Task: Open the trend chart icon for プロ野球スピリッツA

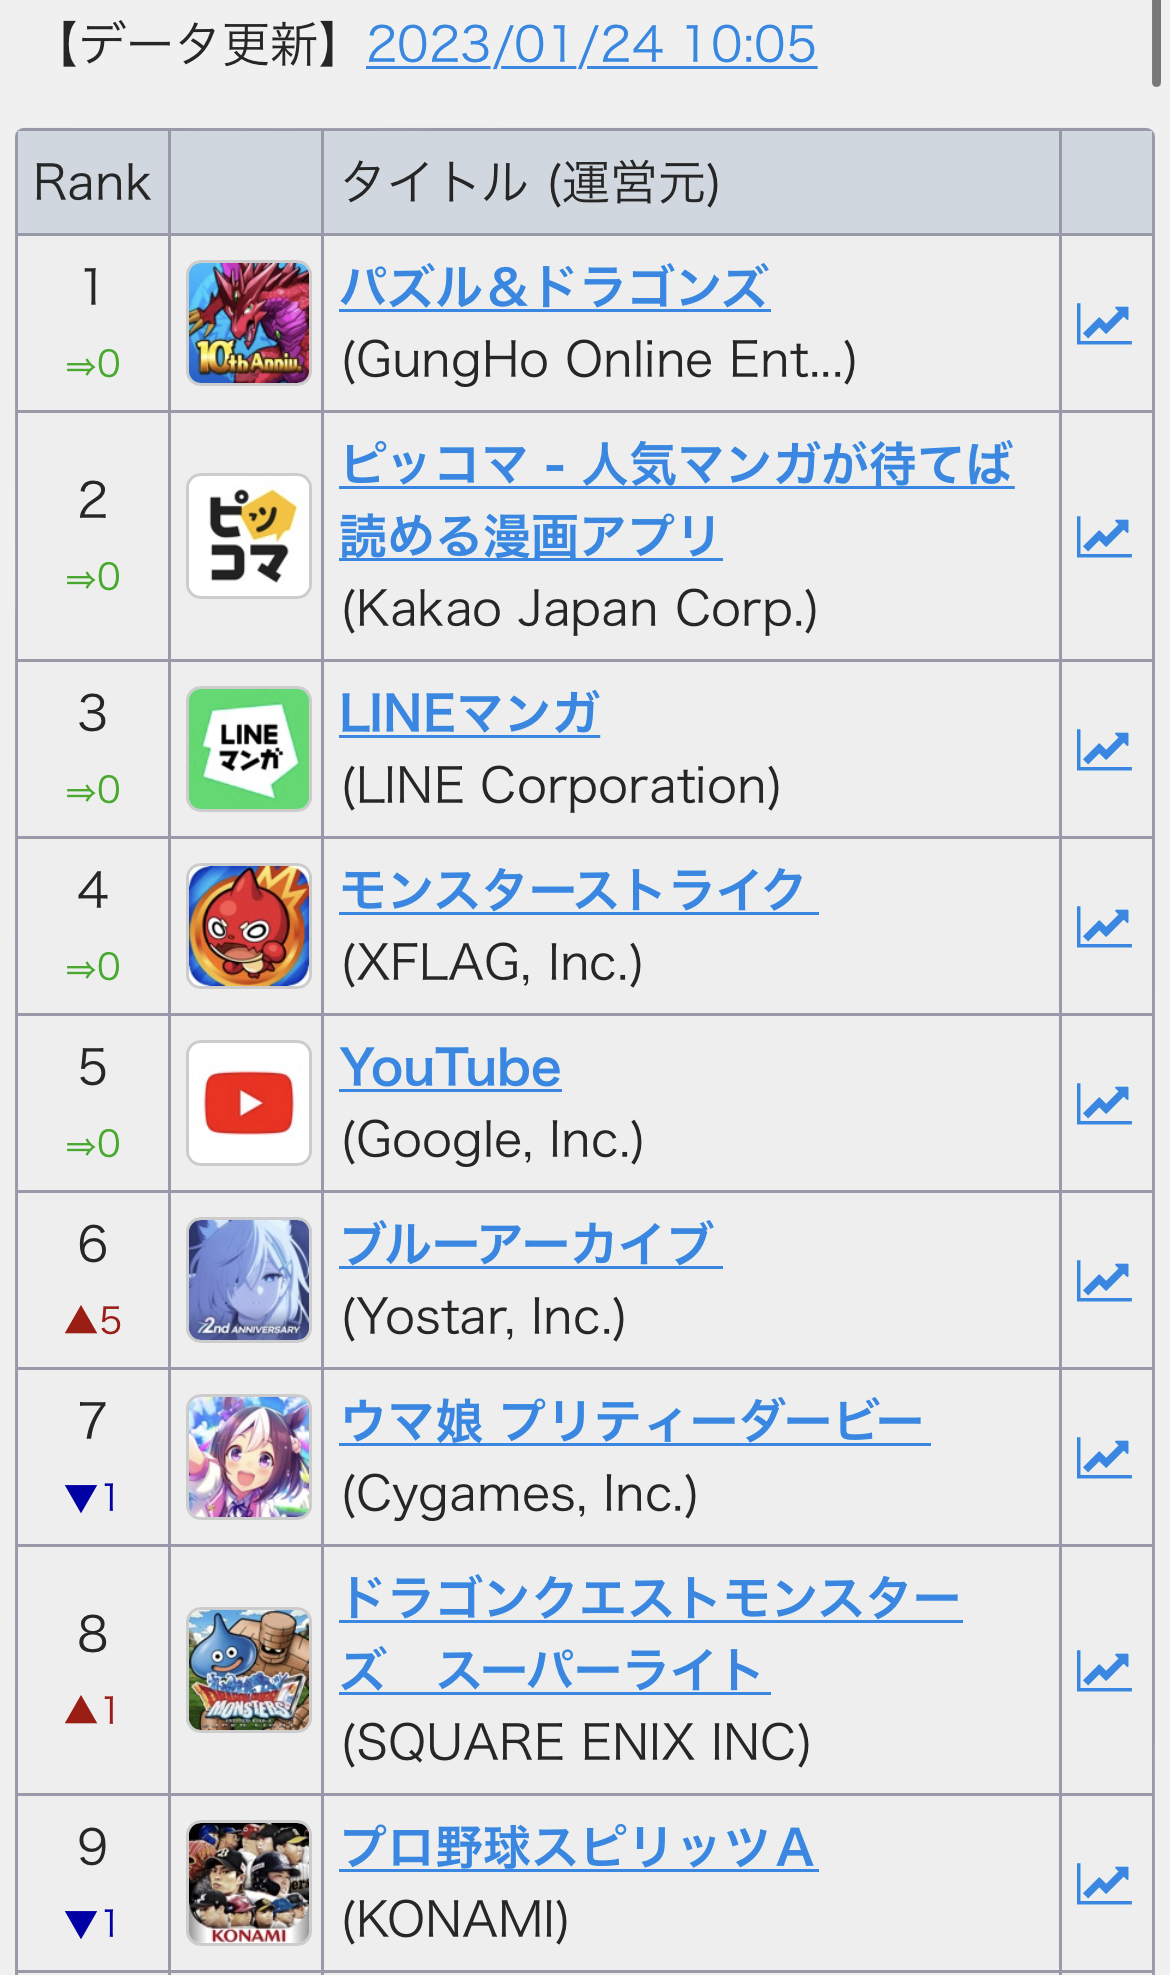Action: [1104, 1885]
